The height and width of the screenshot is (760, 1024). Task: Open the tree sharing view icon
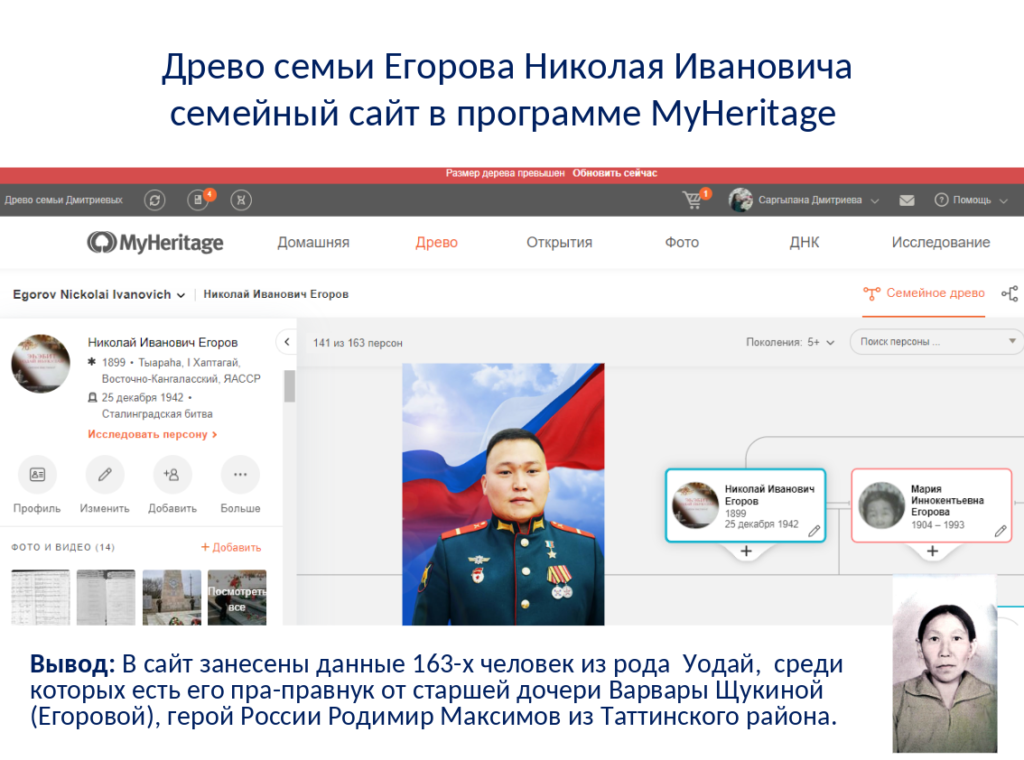point(1010,294)
